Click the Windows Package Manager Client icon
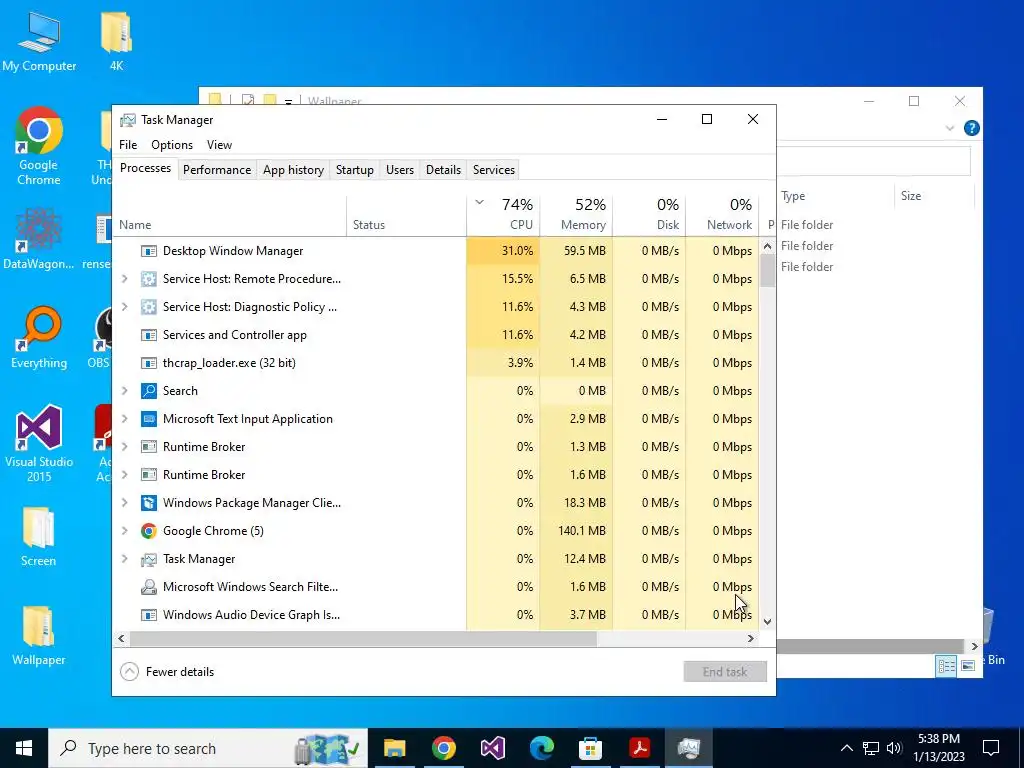Screen dimensions: 1024x768 pos(149,503)
